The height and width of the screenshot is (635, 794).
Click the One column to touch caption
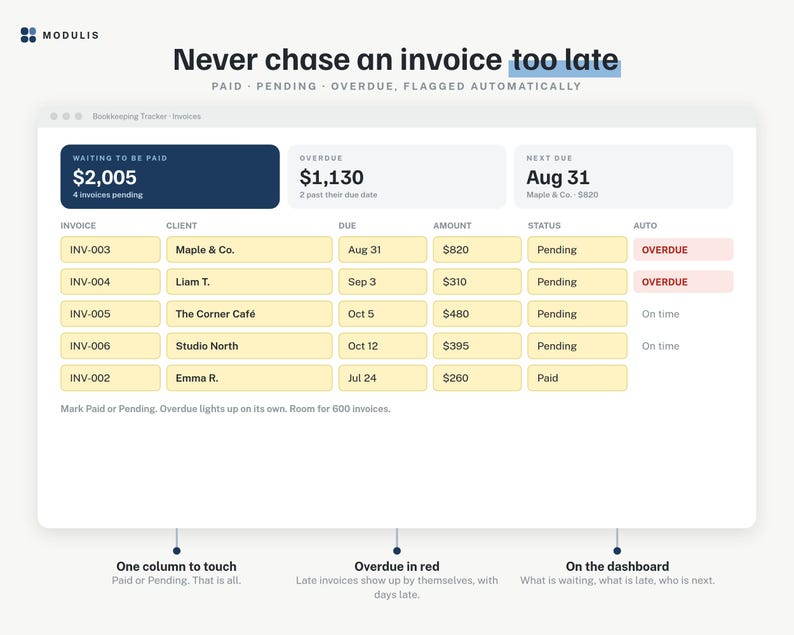tap(176, 566)
